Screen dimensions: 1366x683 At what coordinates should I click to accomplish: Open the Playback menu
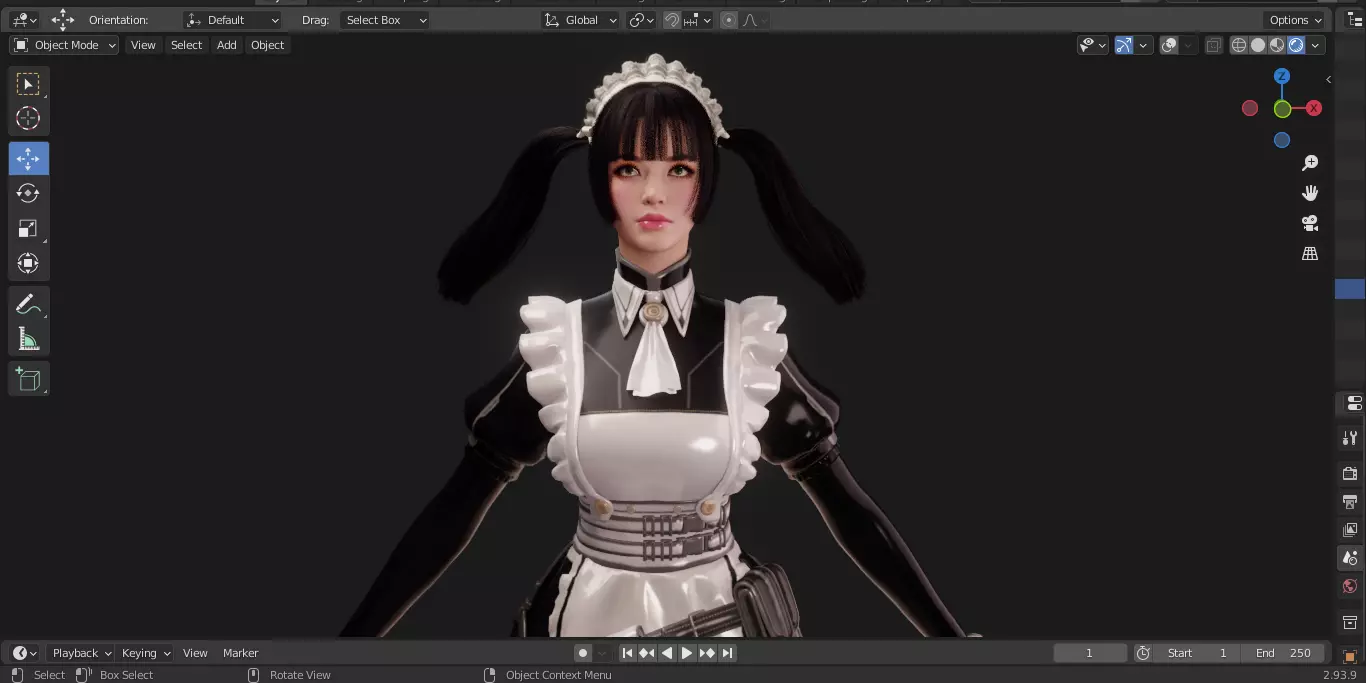click(x=81, y=653)
